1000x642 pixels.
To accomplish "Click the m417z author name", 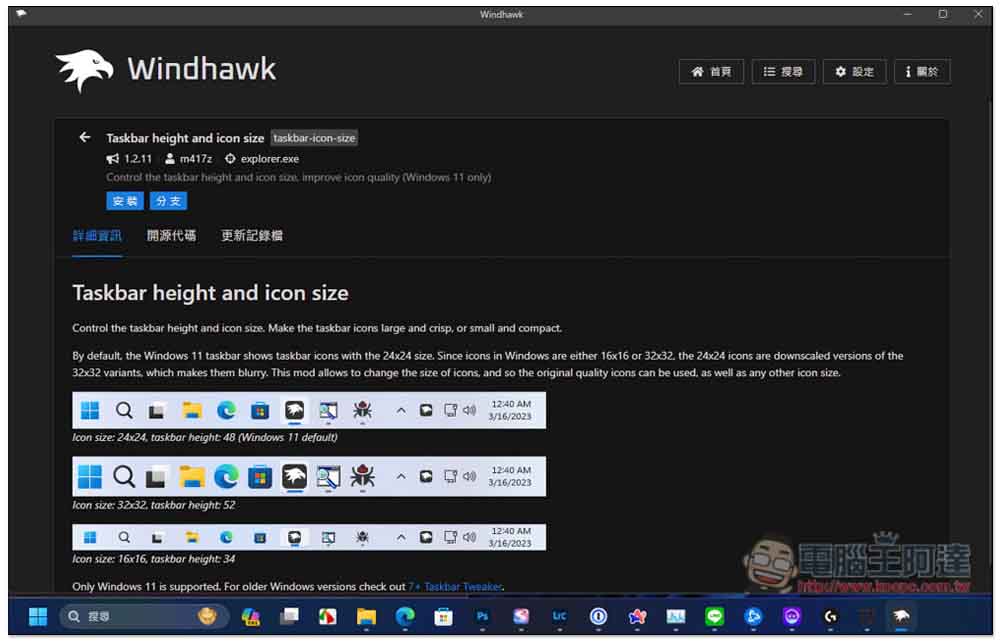I will [x=195, y=159].
